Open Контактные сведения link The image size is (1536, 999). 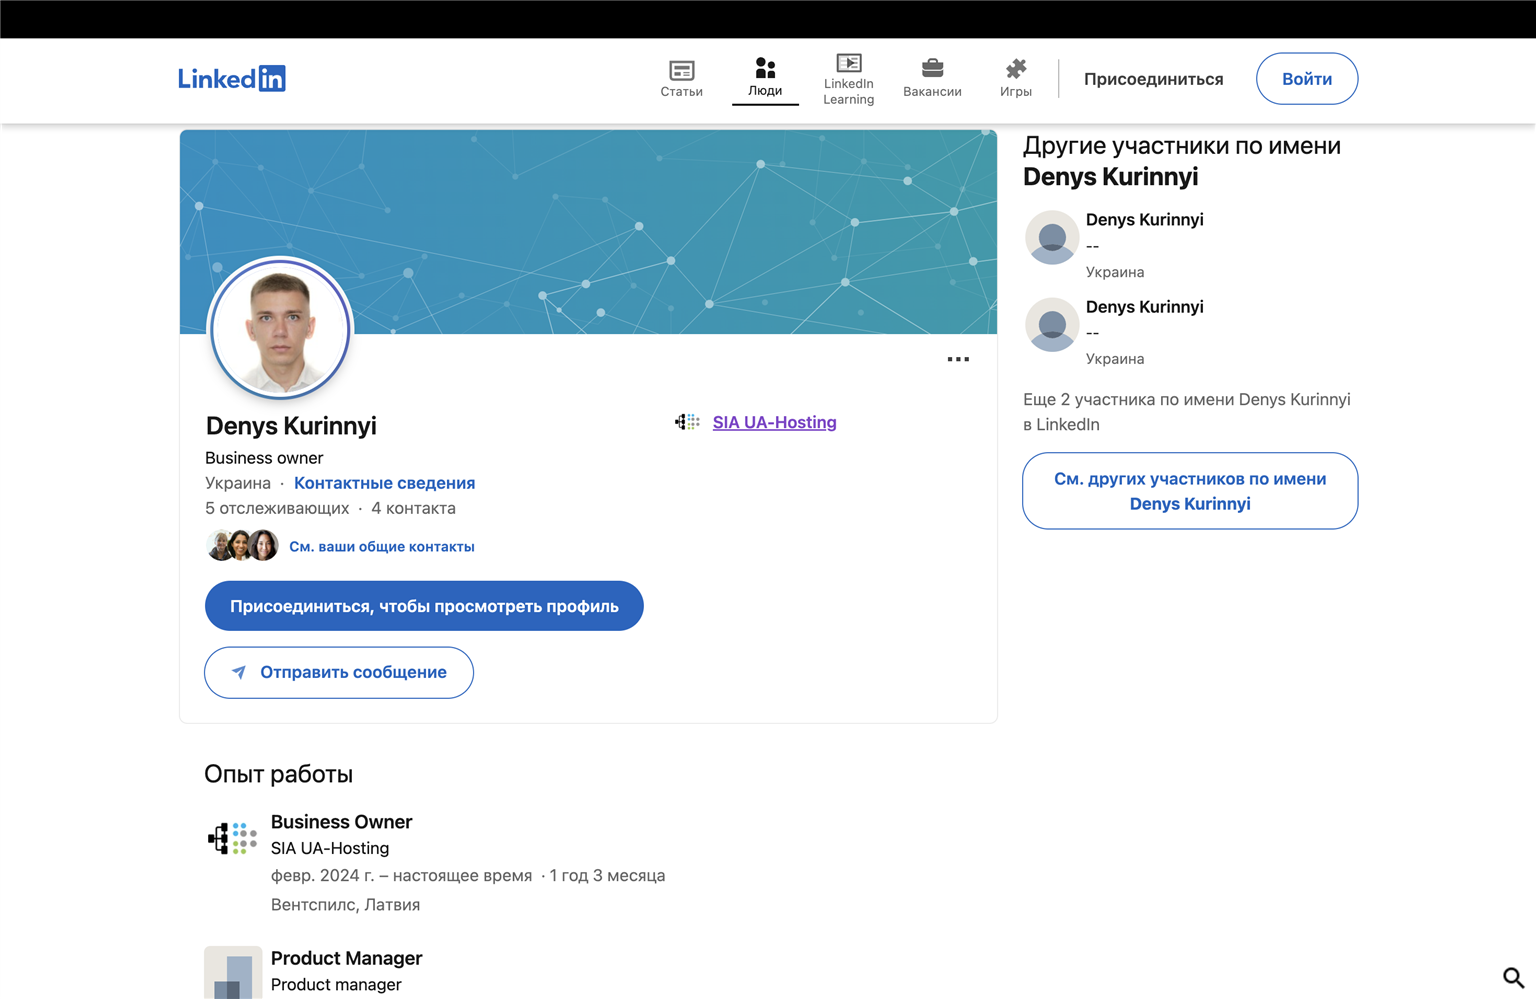(x=384, y=483)
